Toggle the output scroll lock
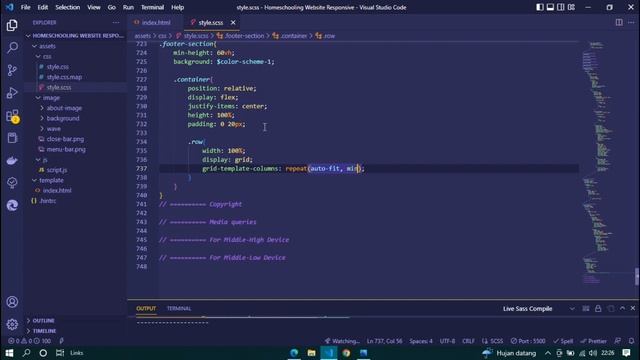640x360 pixels. pyautogui.click(x=598, y=309)
